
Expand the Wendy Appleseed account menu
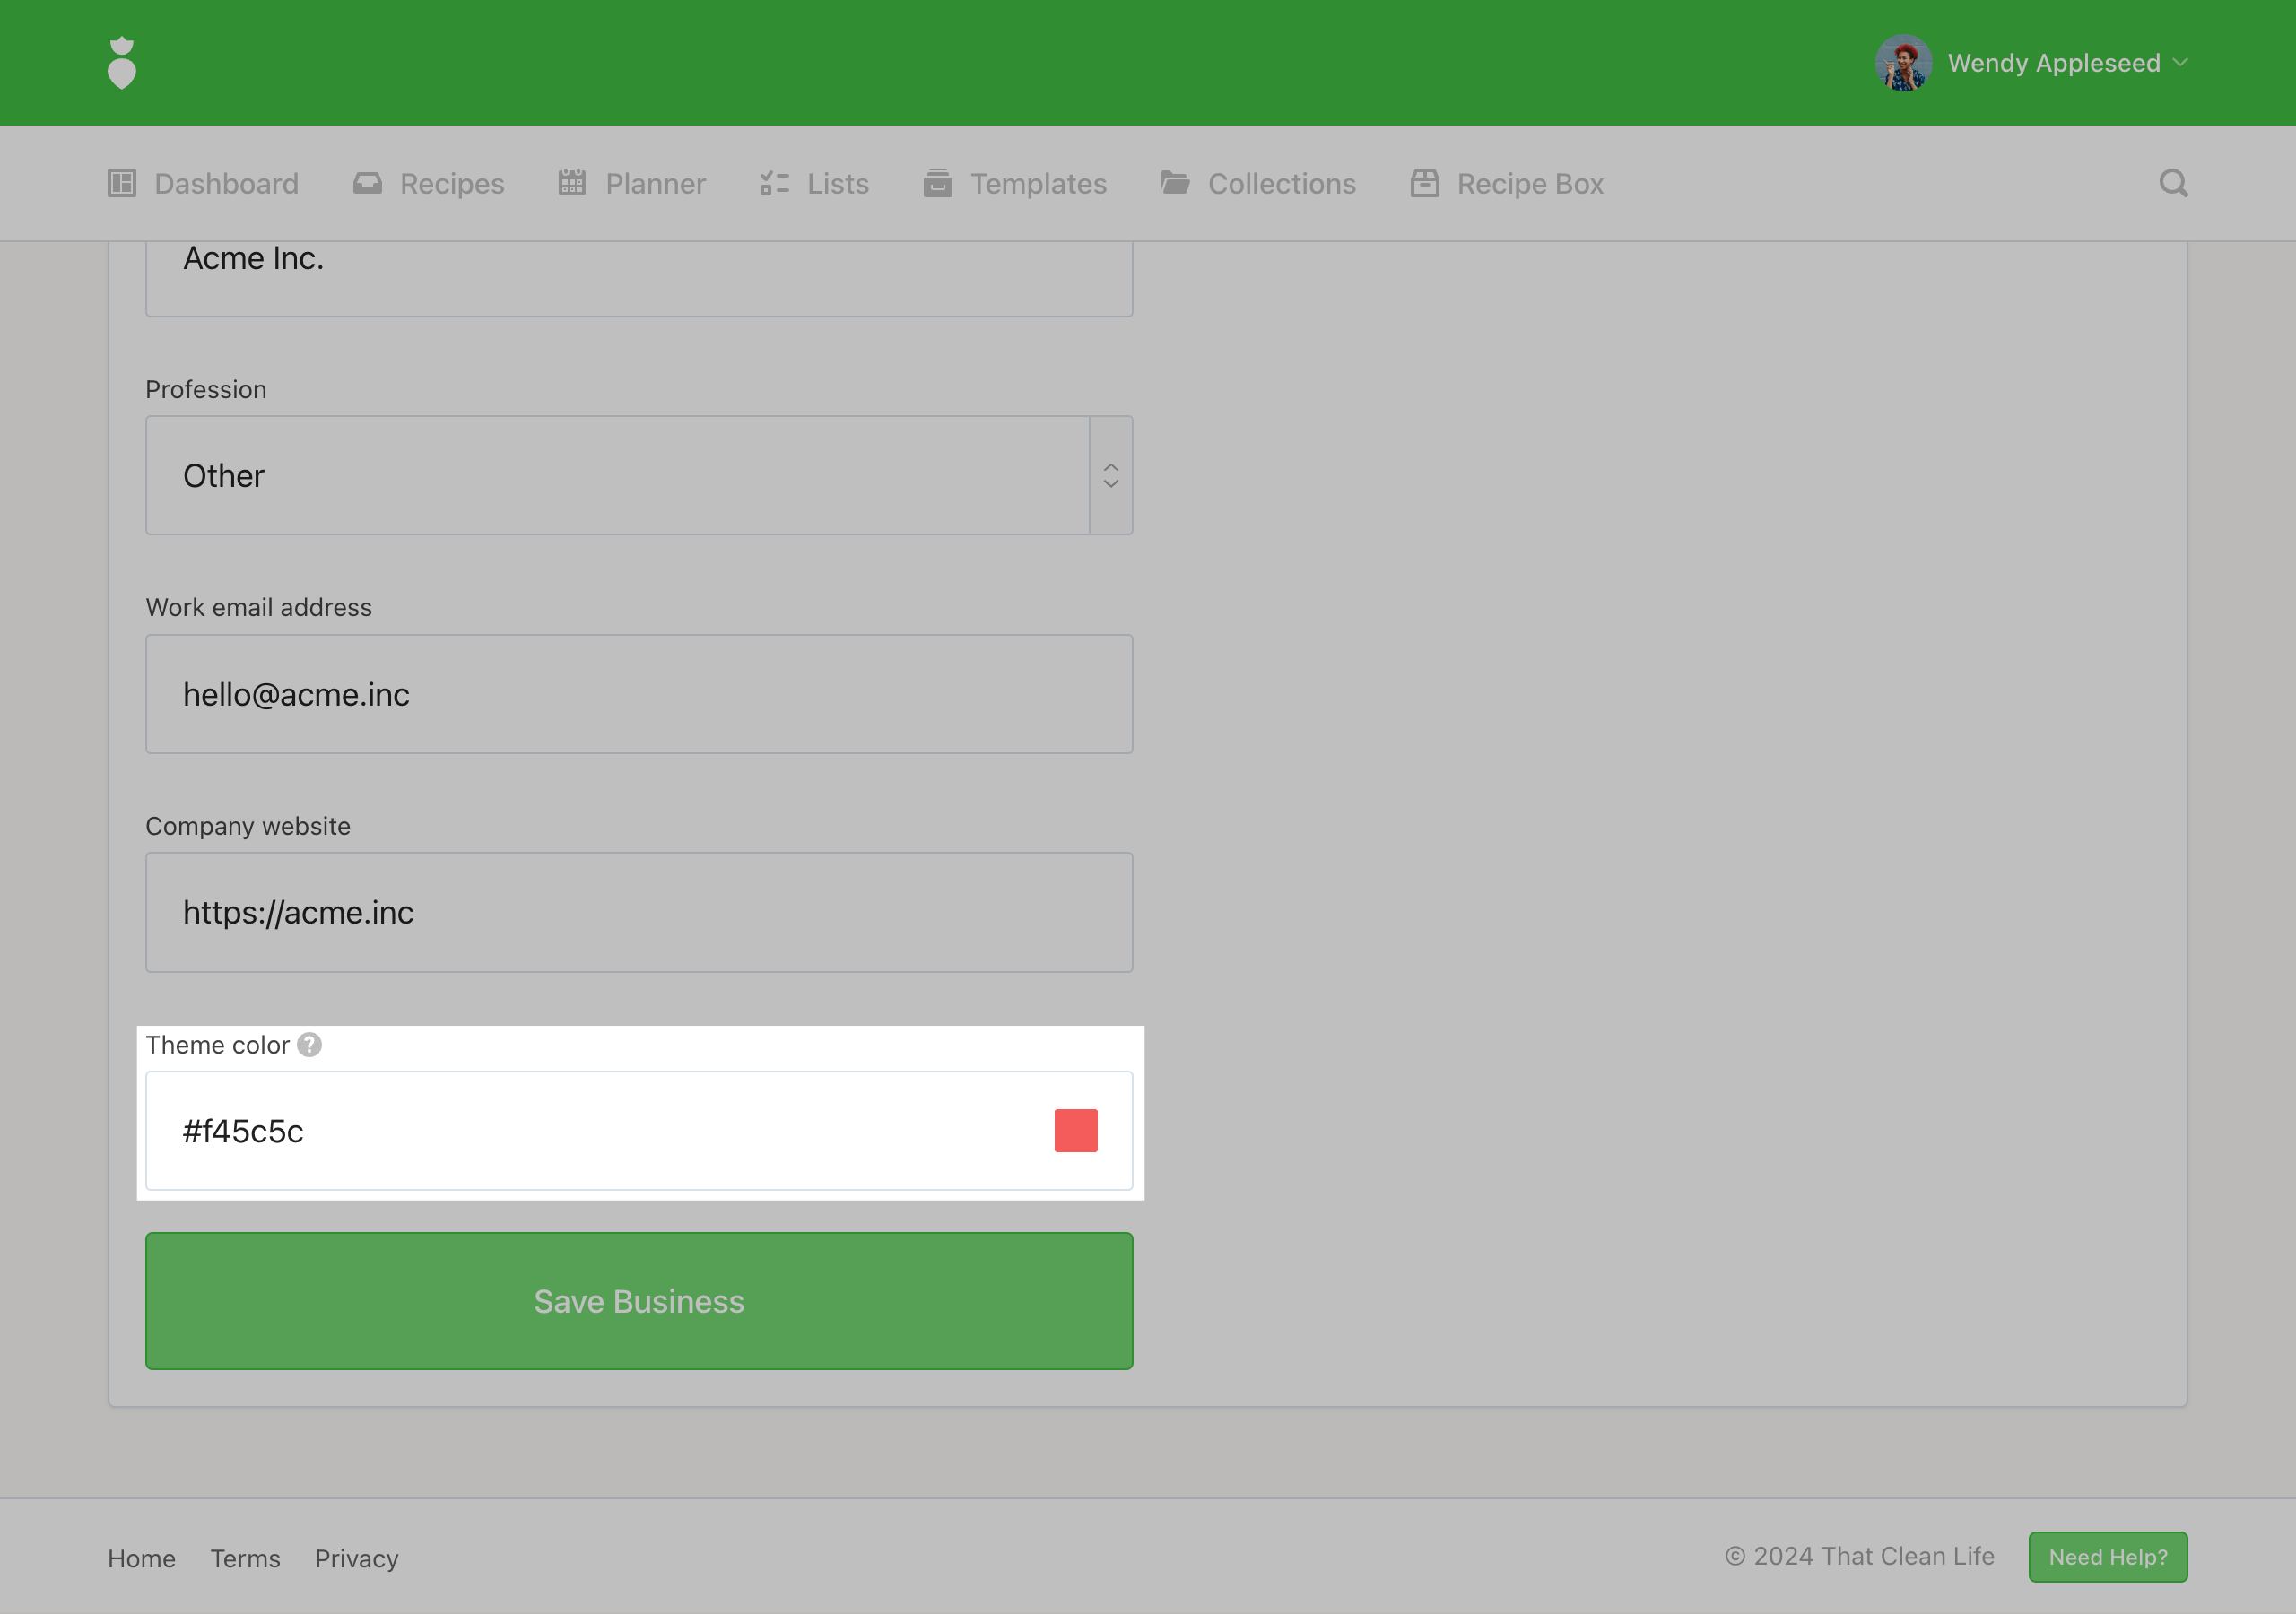pos(2180,63)
